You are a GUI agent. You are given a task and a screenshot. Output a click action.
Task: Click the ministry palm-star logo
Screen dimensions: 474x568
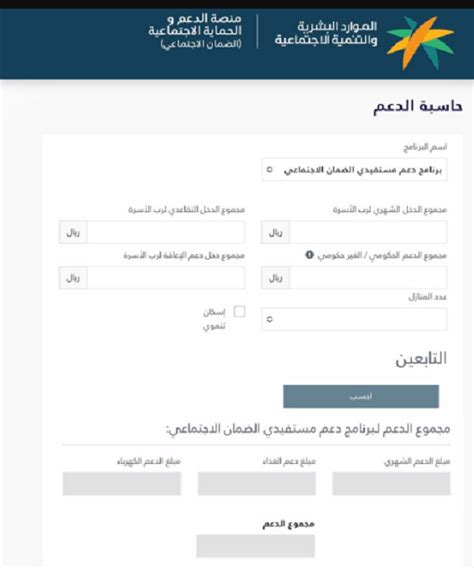click(x=420, y=43)
